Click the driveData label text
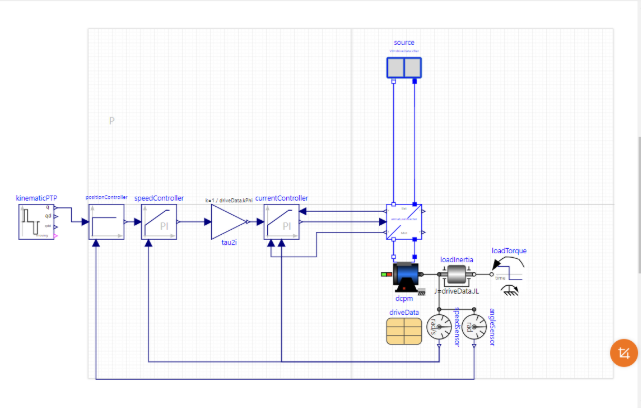 click(404, 312)
